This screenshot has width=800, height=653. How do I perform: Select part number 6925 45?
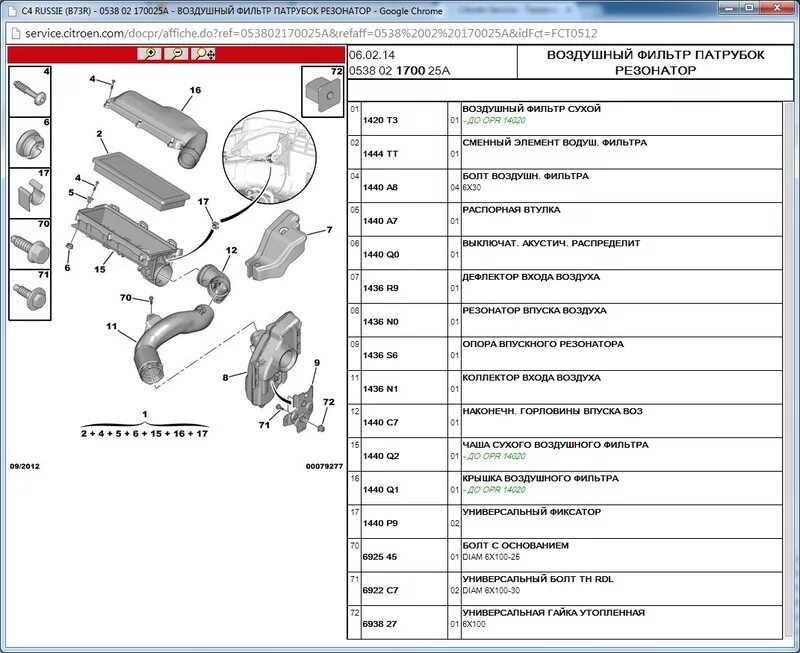tap(380, 557)
